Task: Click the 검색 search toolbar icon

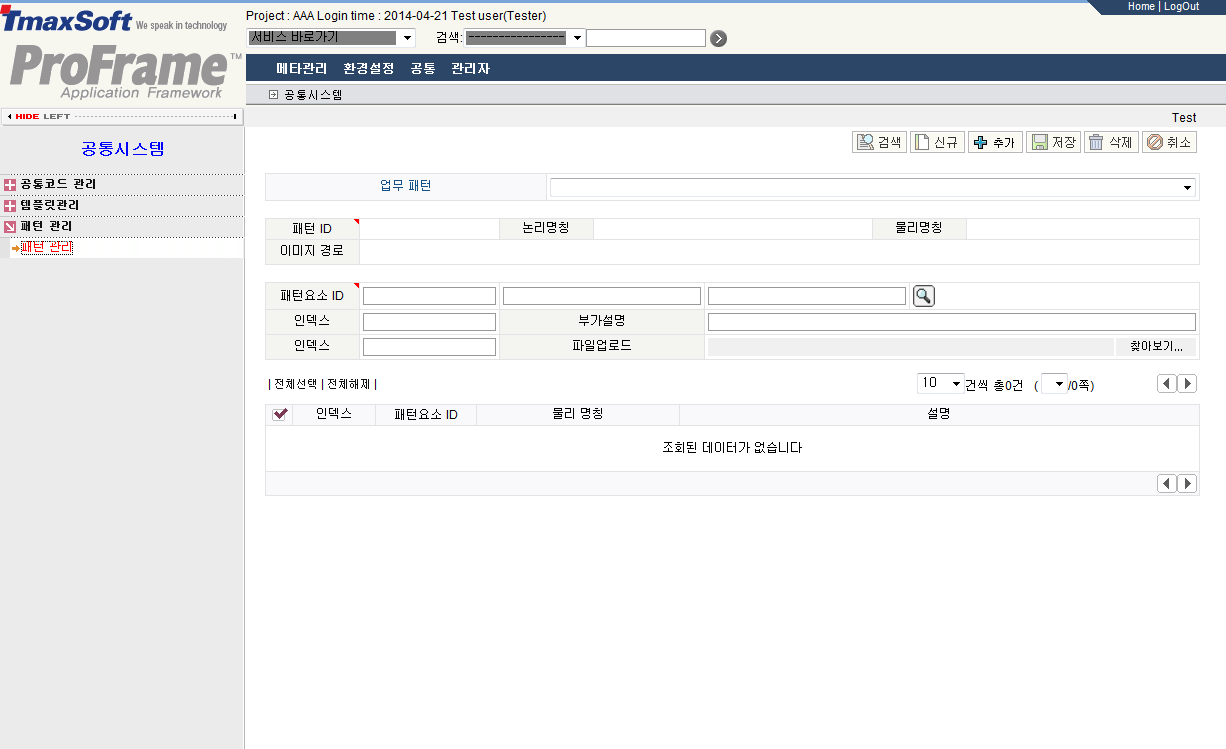Action: point(878,141)
